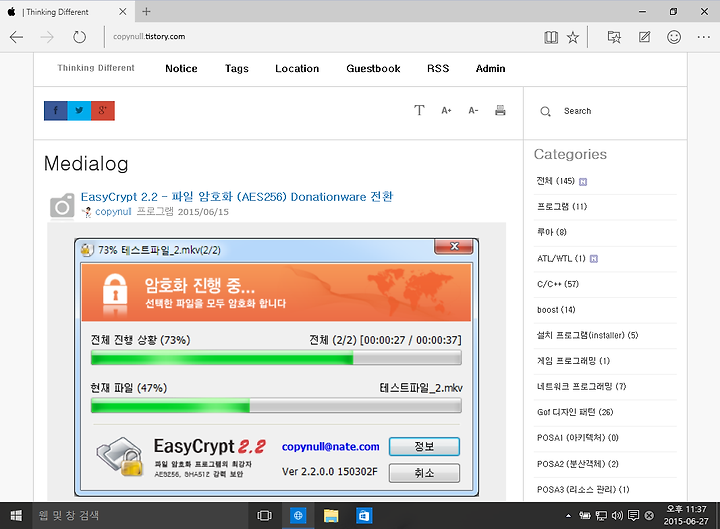Open the RSS menu item
Viewport: 720px width, 529px height.
[x=438, y=68]
